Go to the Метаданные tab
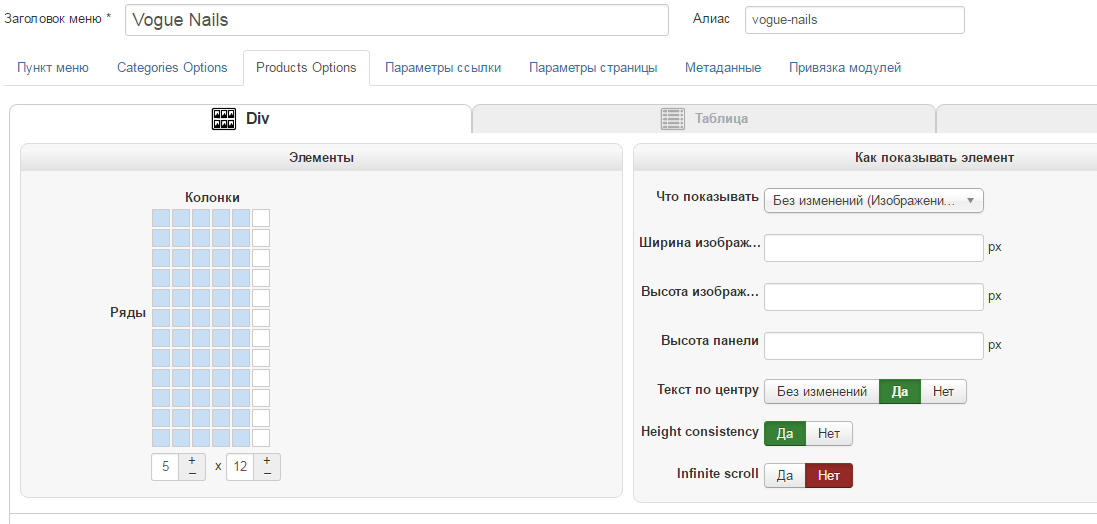This screenshot has height=524, width=1097. (723, 68)
